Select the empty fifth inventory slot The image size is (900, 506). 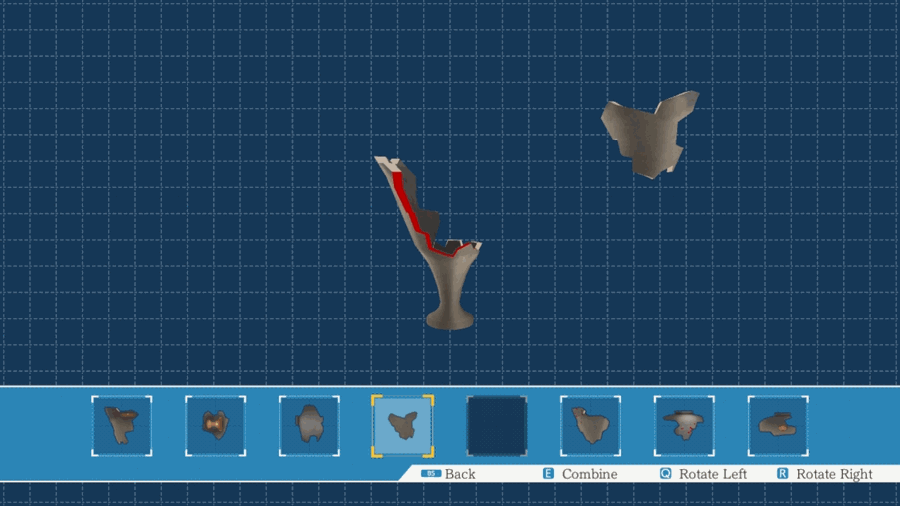pyautogui.click(x=496, y=426)
